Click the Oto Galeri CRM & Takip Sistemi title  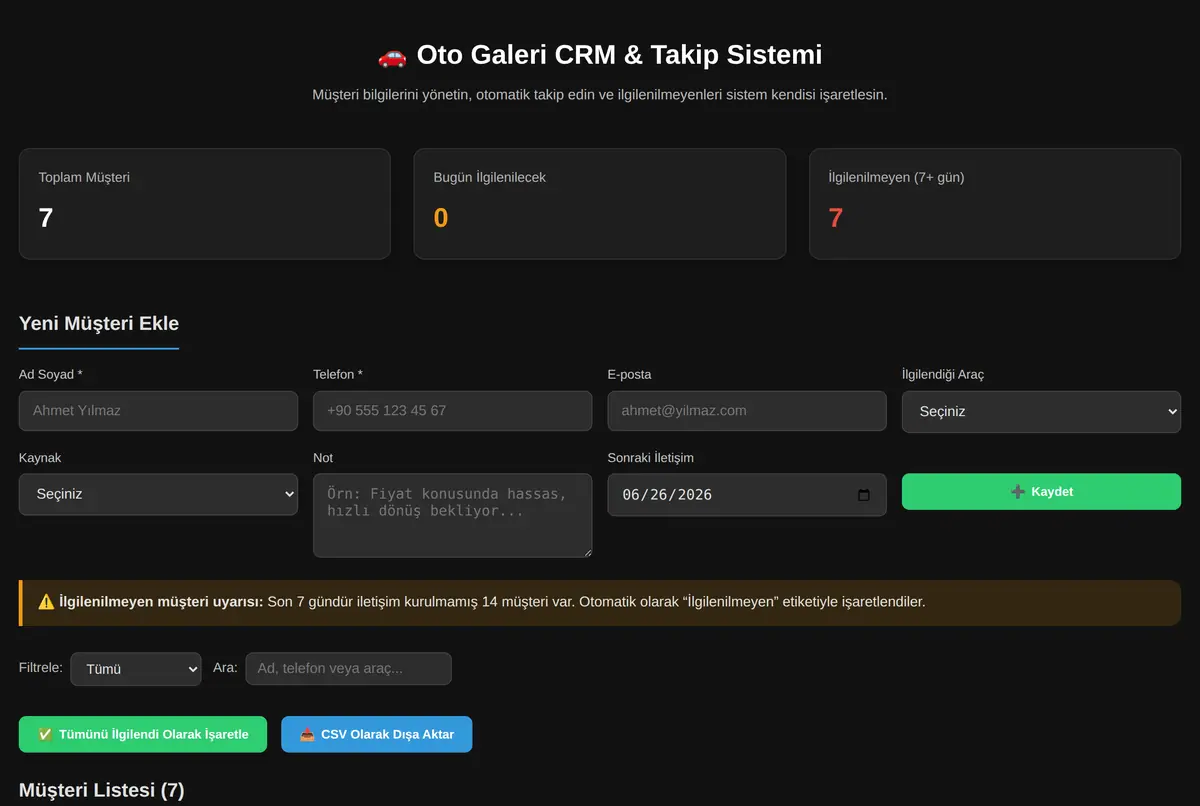[x=619, y=54]
